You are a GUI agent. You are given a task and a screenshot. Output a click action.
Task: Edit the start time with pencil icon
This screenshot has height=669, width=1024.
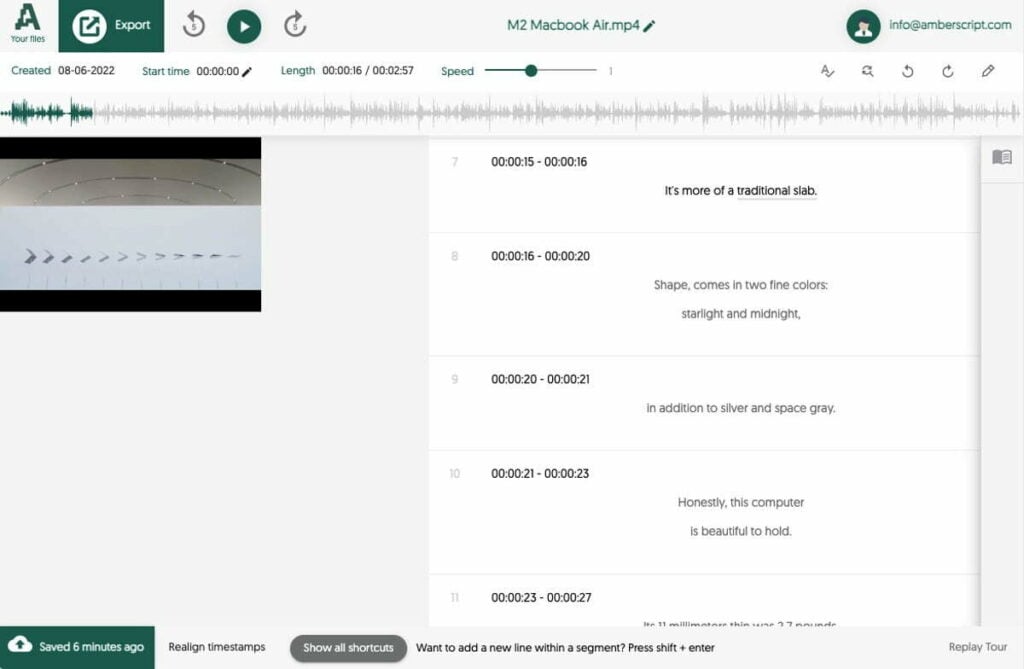click(x=247, y=71)
